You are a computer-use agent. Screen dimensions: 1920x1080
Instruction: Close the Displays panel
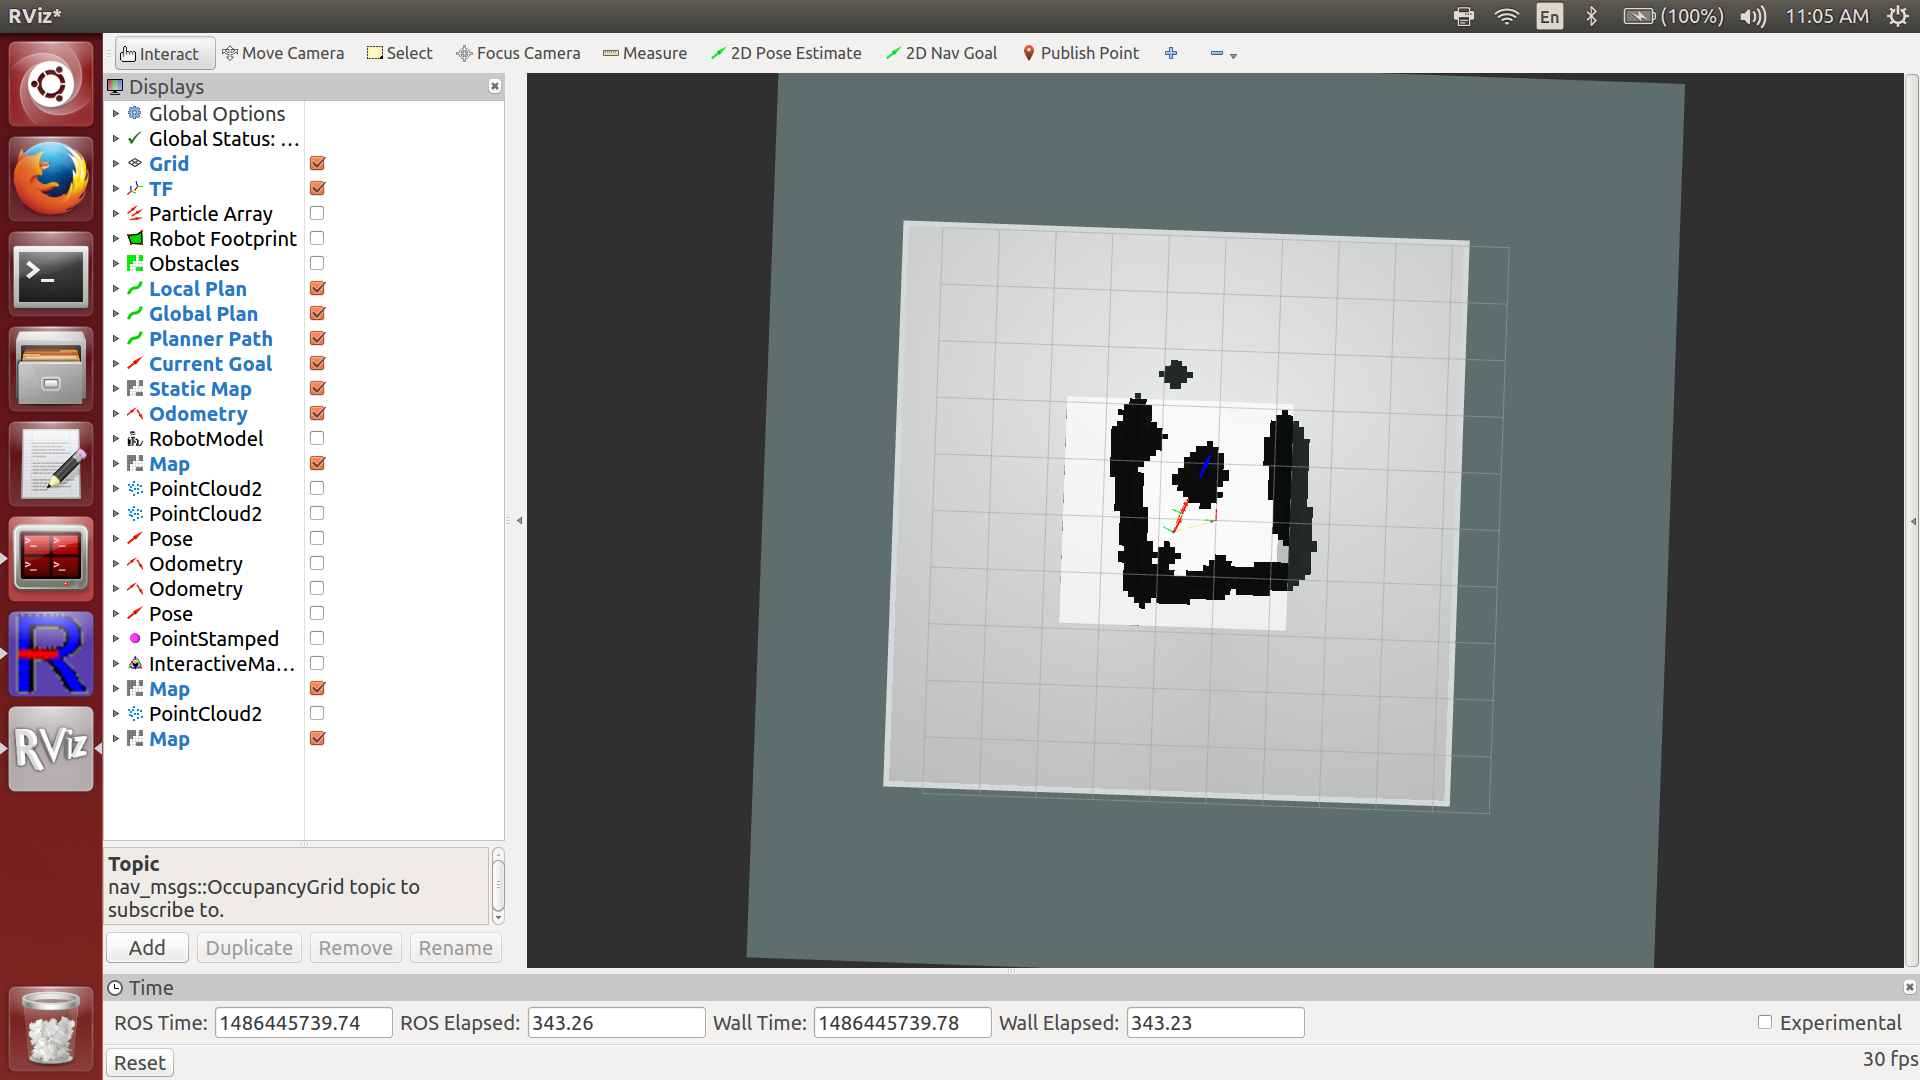pos(495,87)
